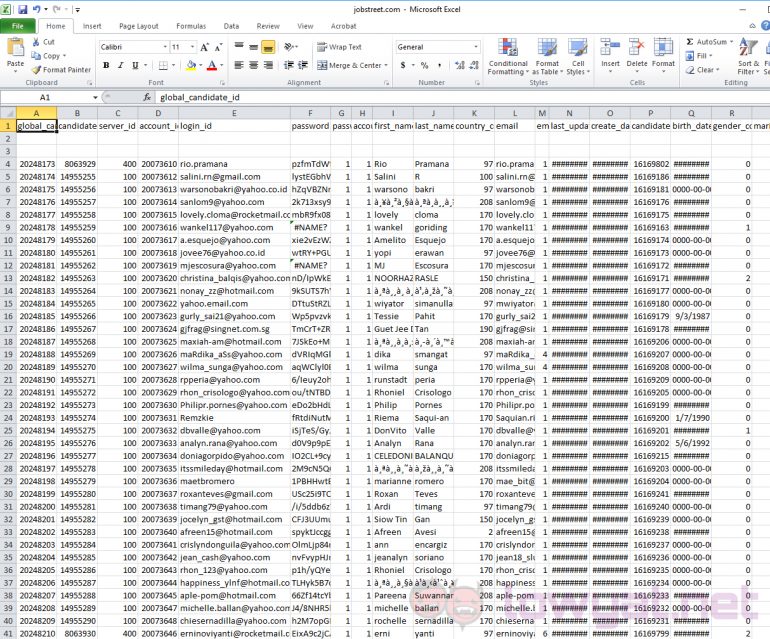Viewport: 770px width, 639px height.
Task: Open the Name Box dropdown arrow
Action: (x=95, y=97)
